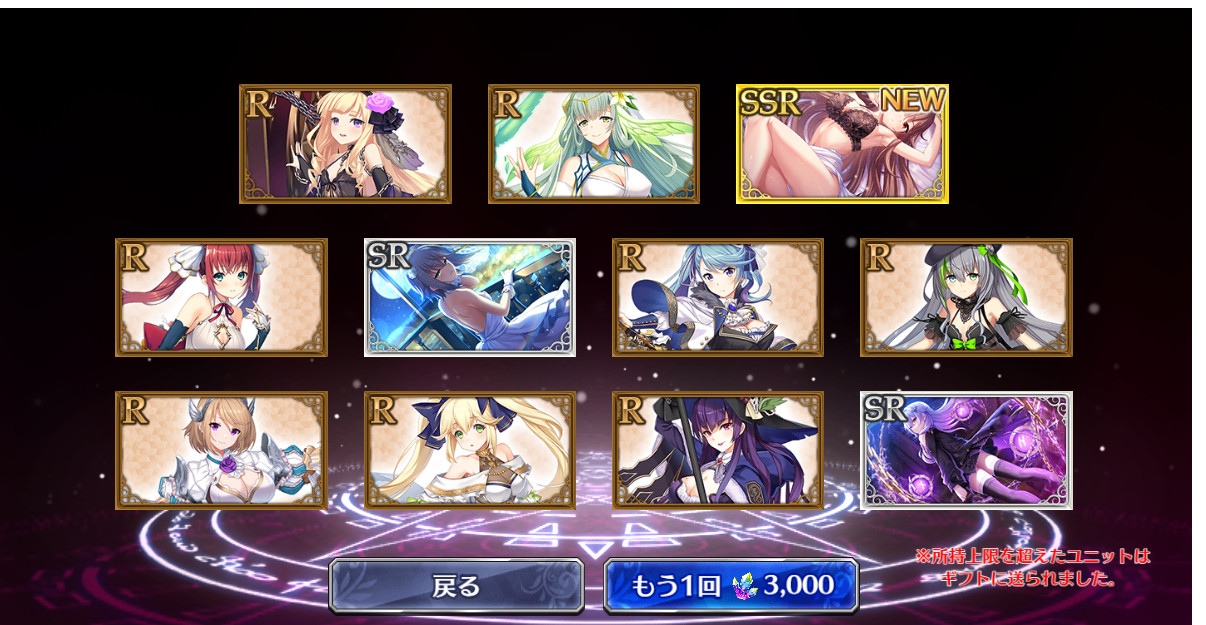1206x625 pixels.
Task: Click the 戻る back button
Action: [456, 586]
